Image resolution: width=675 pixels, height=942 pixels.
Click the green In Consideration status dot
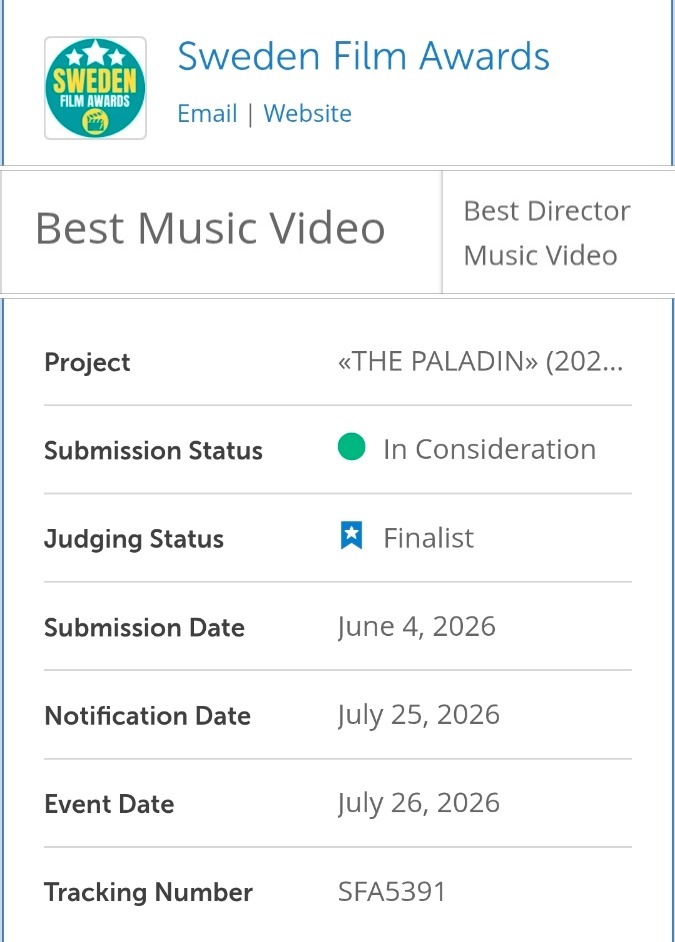pos(351,447)
